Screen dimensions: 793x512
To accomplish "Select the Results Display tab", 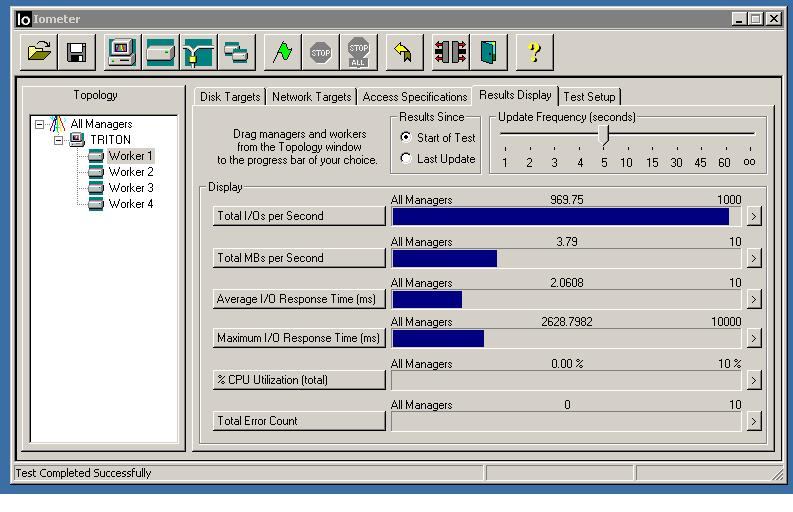I will 515,95.
